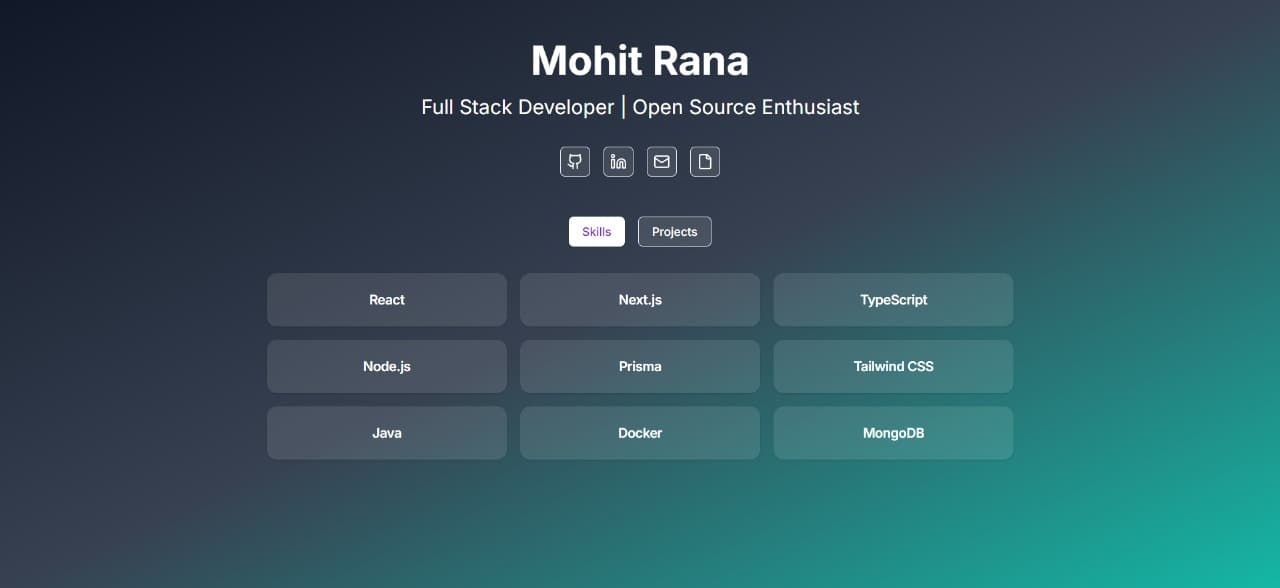This screenshot has height=588, width=1280.
Task: Click the vertical bar separator in subtitle
Action: 623,107
